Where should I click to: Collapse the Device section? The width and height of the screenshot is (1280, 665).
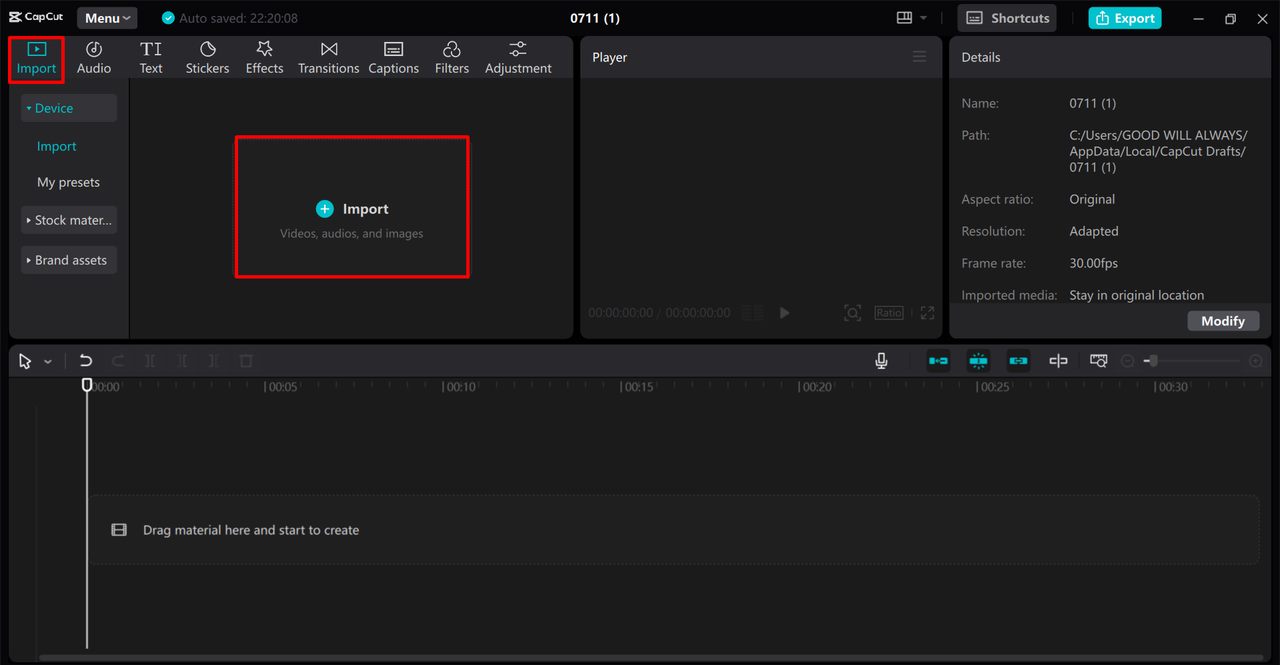(69, 108)
